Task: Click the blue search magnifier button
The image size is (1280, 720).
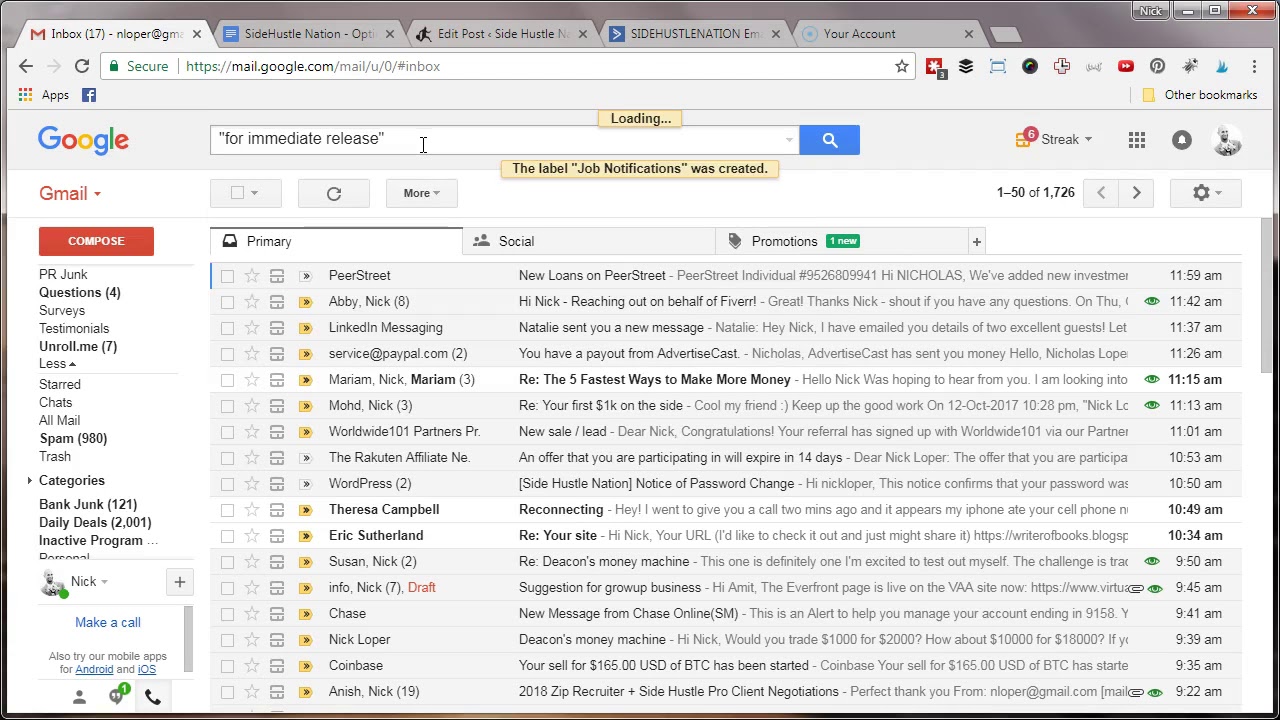Action: click(829, 140)
